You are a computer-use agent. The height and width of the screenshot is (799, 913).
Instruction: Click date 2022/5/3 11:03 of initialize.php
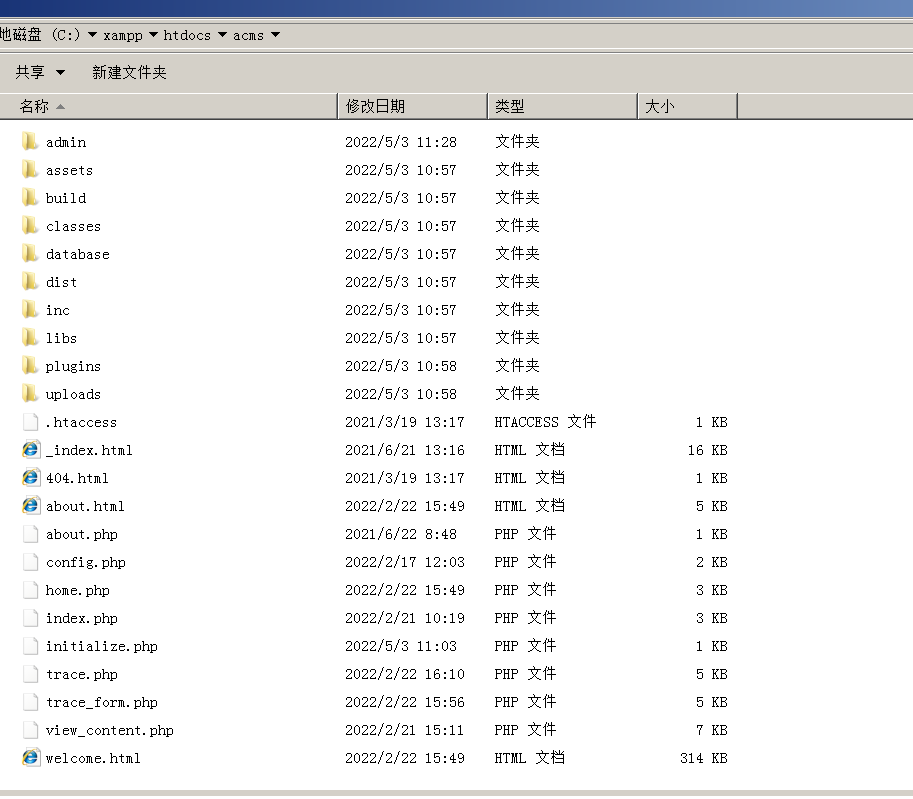(x=401, y=646)
